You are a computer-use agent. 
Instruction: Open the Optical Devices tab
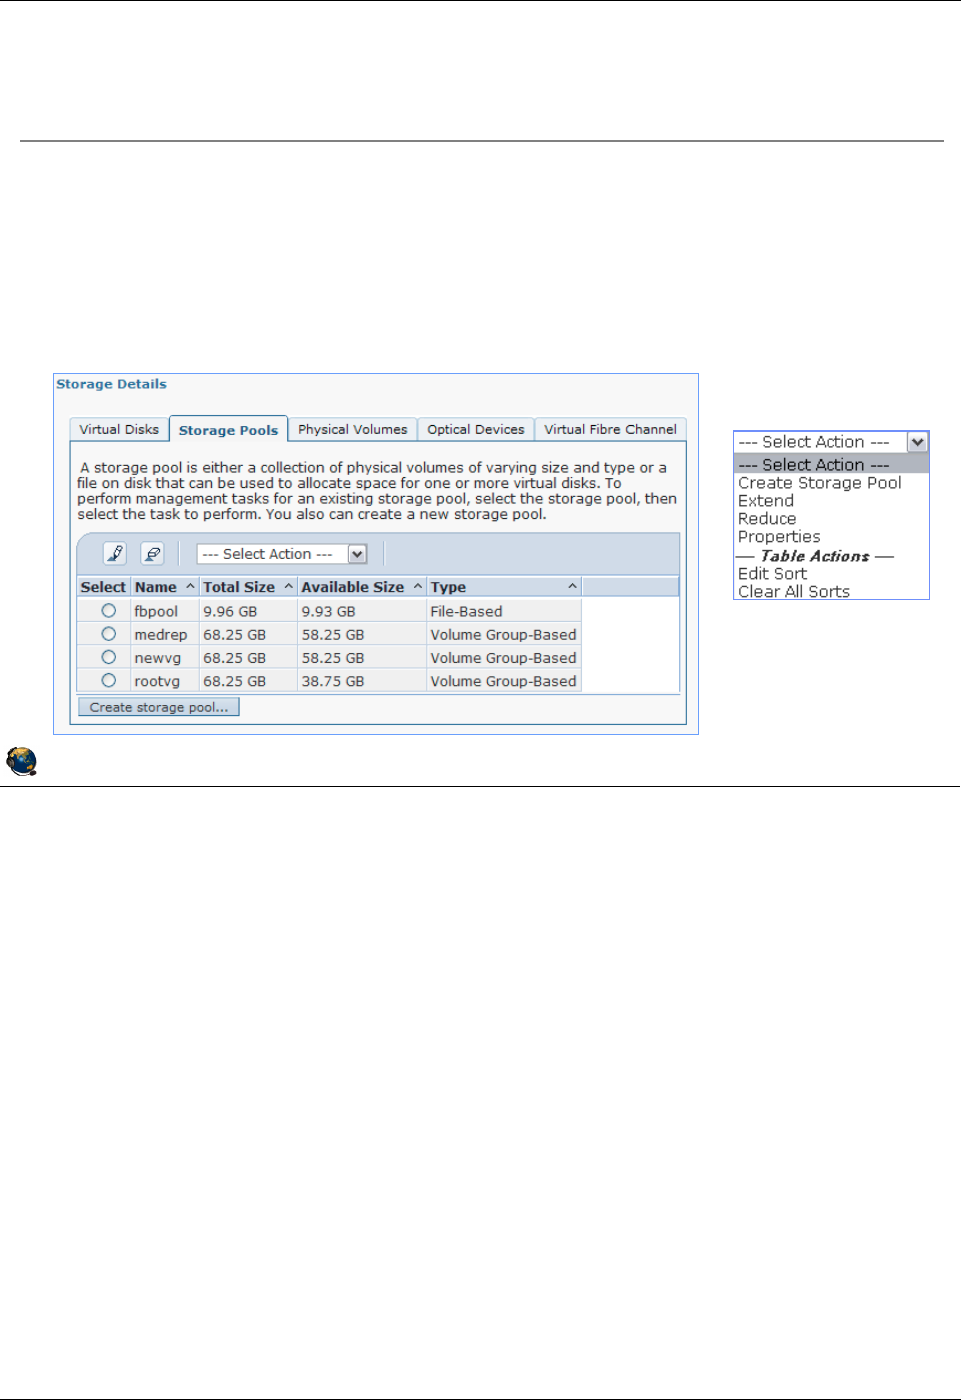[476, 429]
